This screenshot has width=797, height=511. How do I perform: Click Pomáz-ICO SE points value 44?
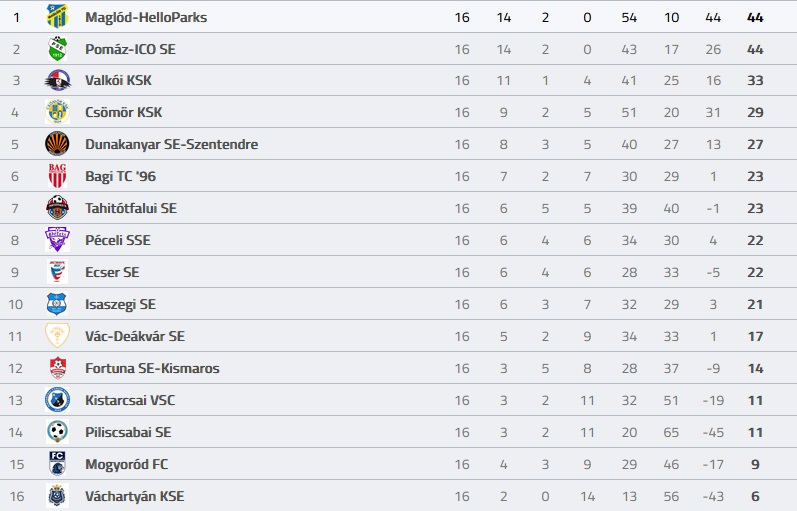point(755,49)
